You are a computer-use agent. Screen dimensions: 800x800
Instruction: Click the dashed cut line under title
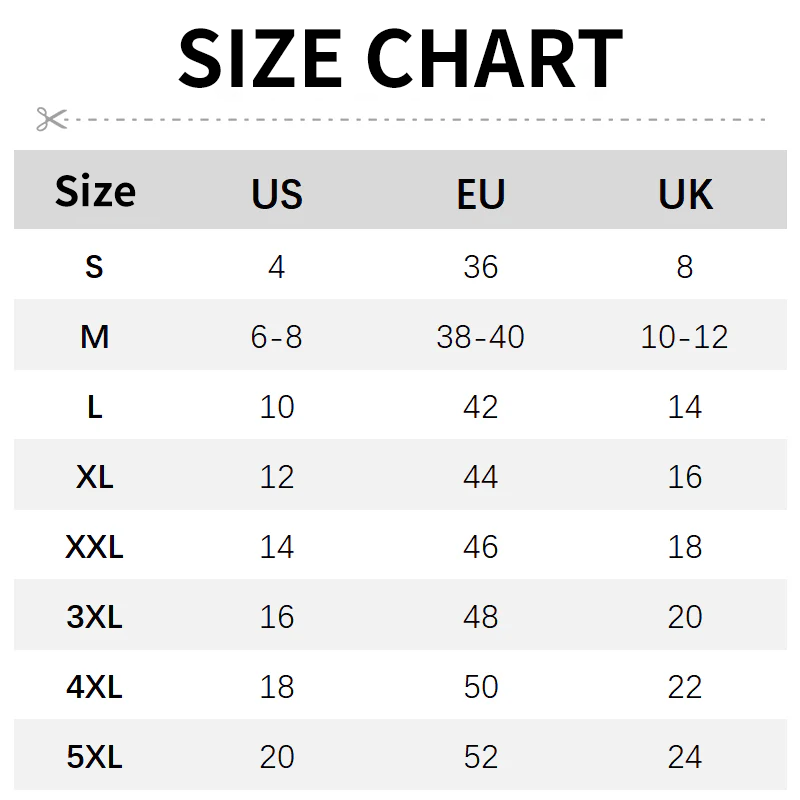[420, 119]
